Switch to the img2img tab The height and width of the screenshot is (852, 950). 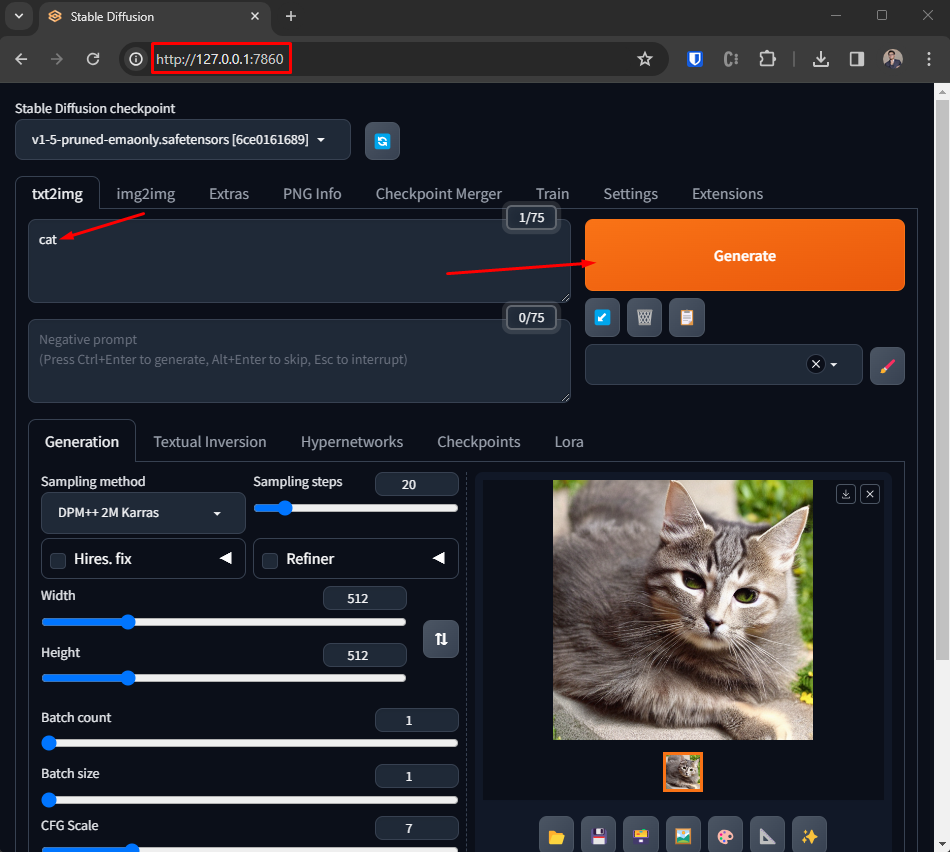(145, 194)
